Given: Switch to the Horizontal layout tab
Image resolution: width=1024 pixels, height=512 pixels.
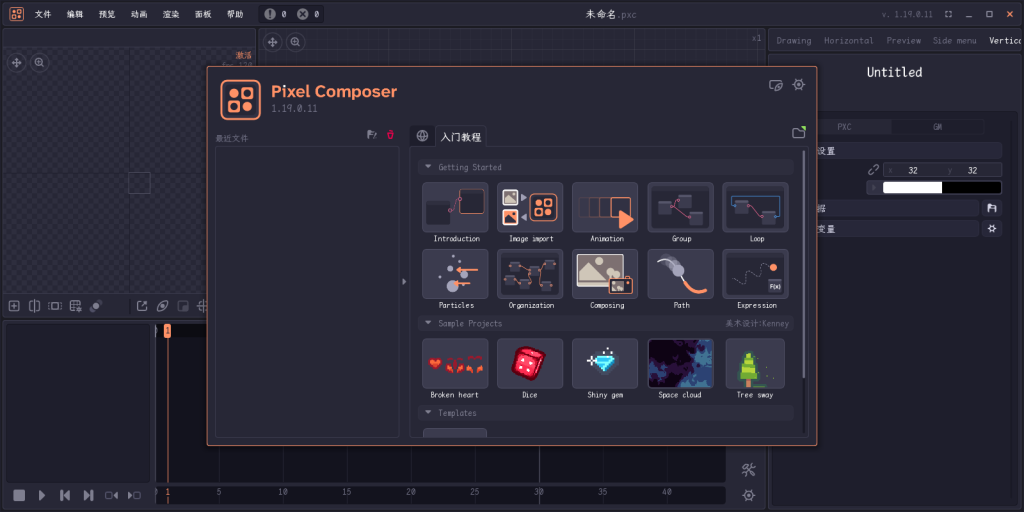Looking at the screenshot, I should 848,40.
